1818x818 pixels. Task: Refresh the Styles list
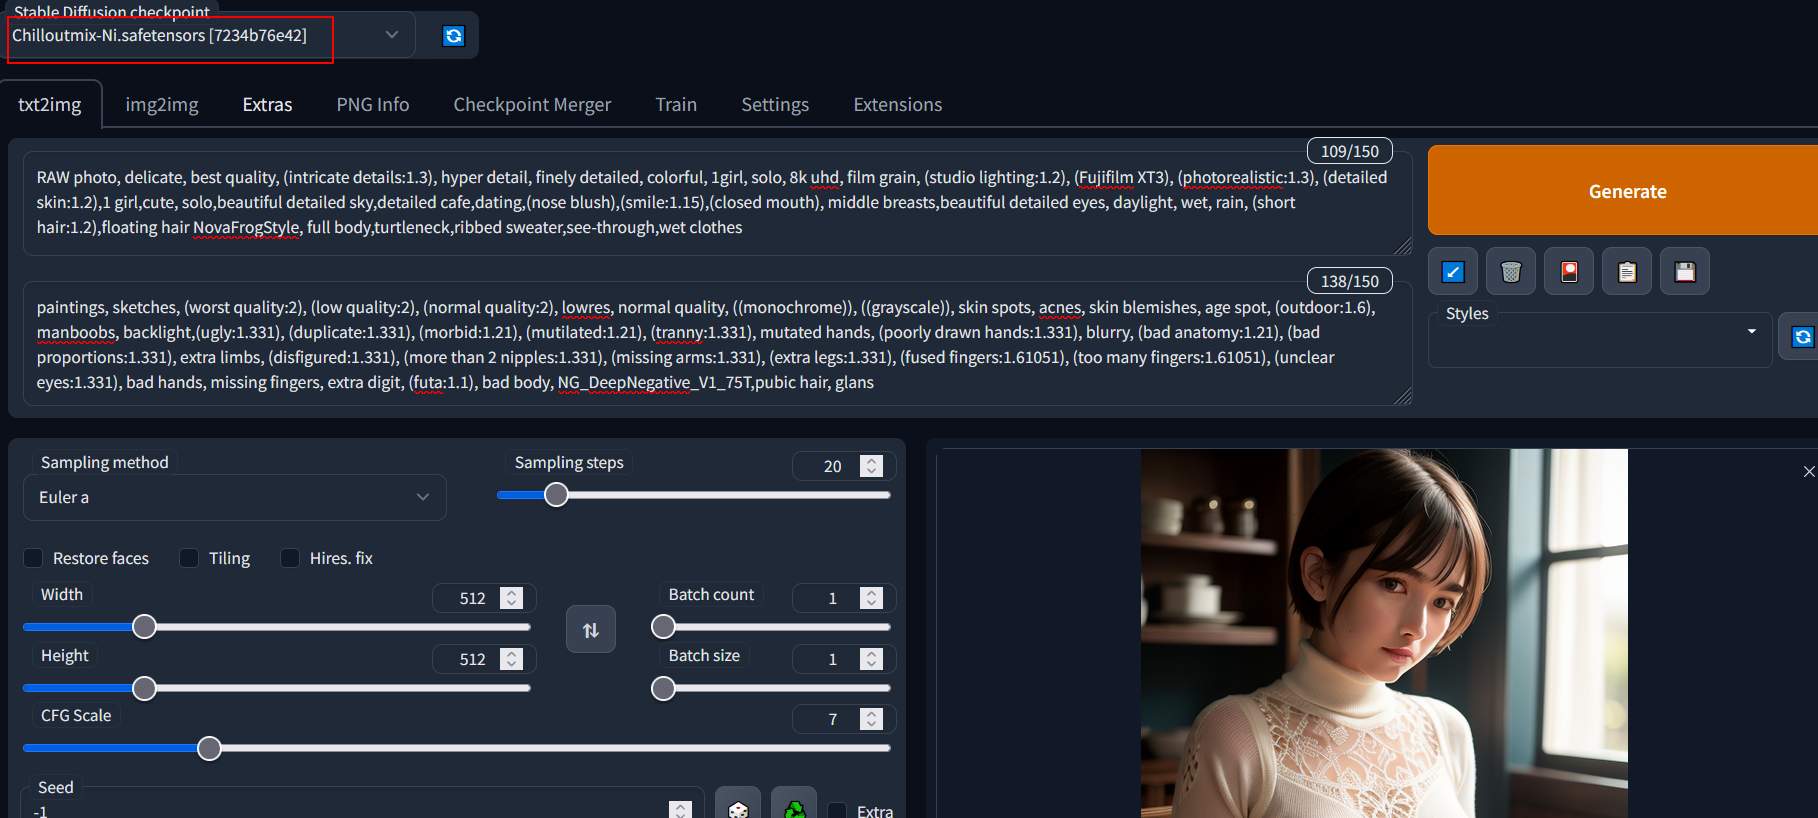pos(1802,337)
